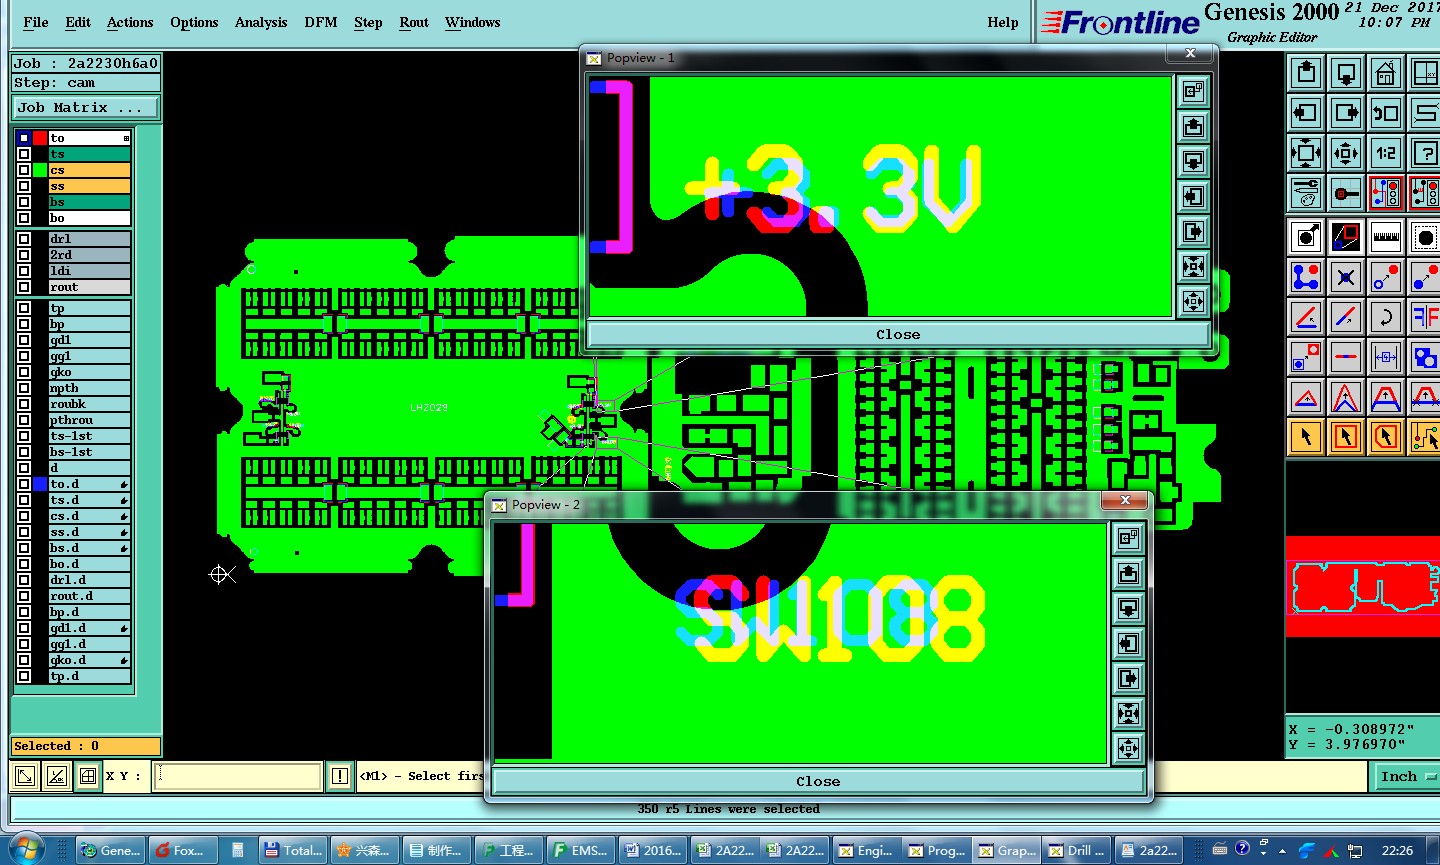
Task: Click the contour edit icon with red square
Action: tap(1346, 237)
